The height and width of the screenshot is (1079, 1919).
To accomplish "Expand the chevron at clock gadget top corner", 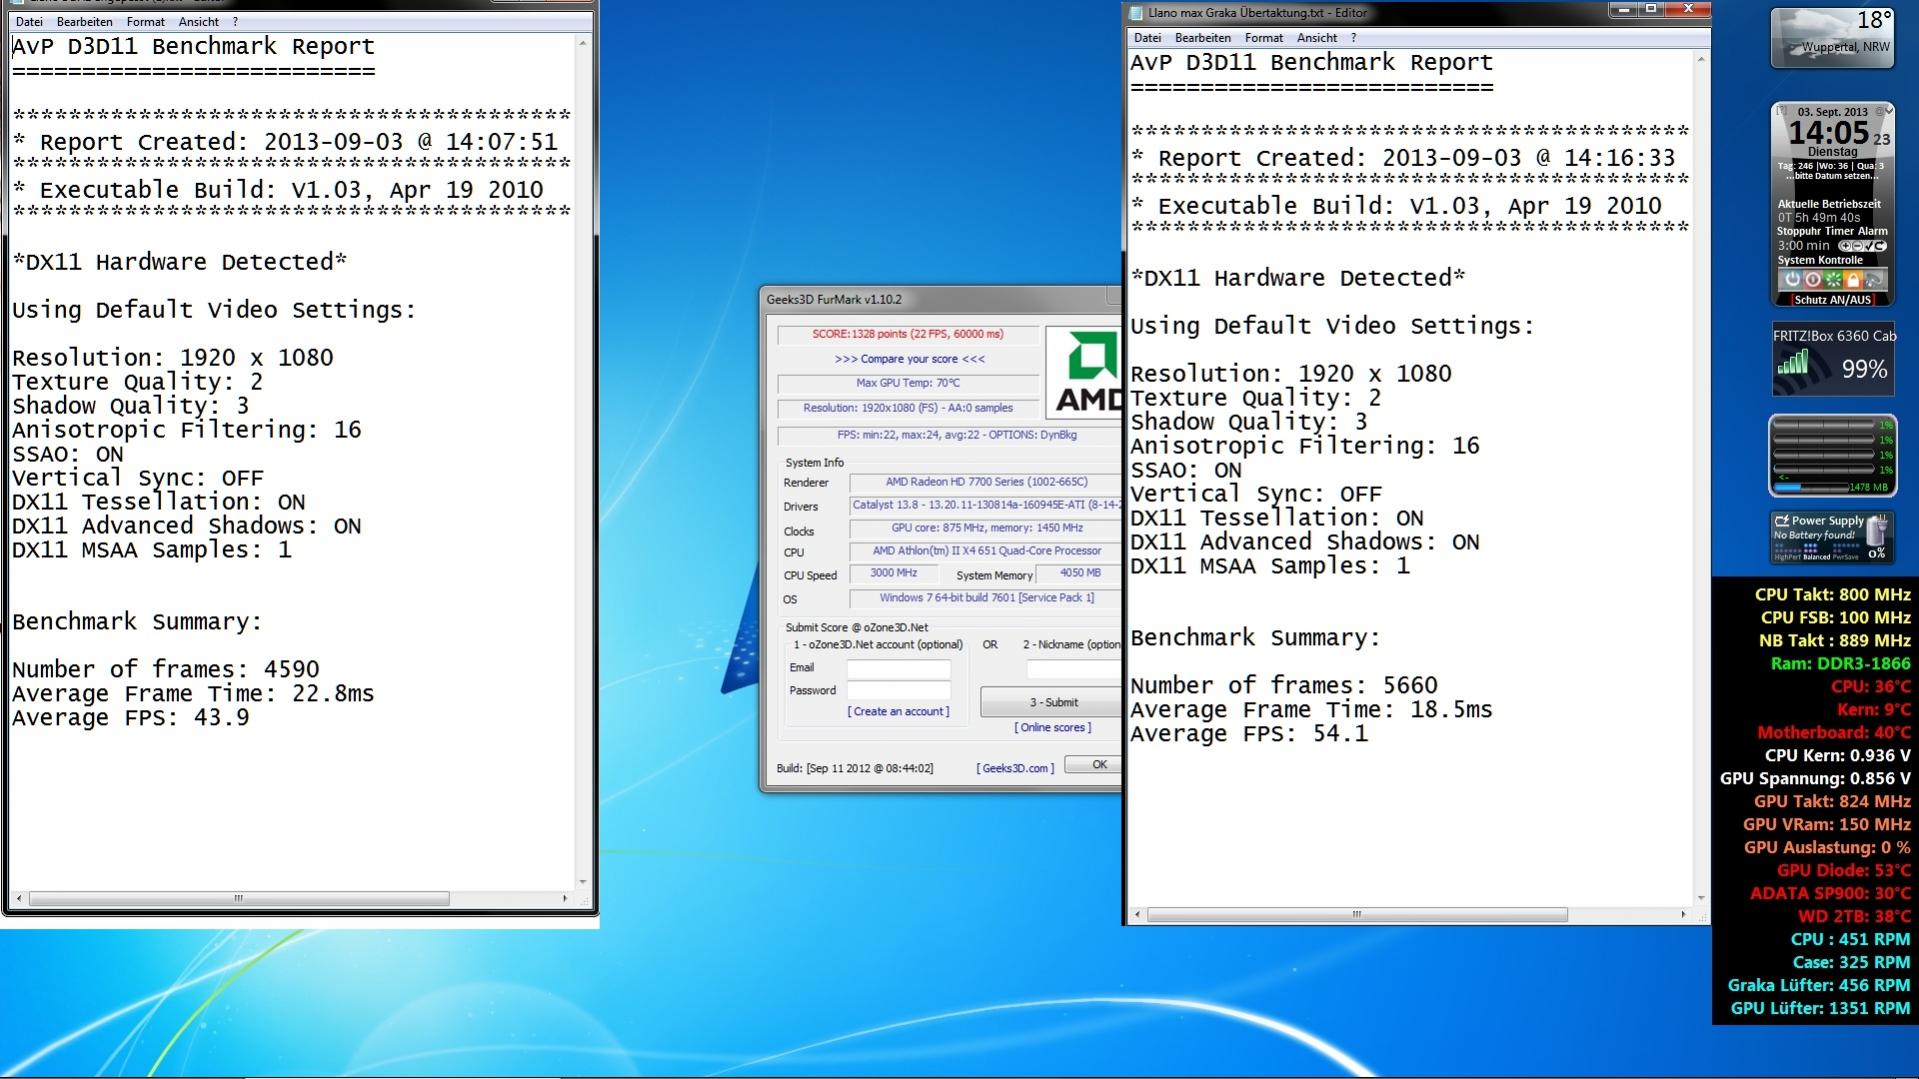I will (1887, 110).
